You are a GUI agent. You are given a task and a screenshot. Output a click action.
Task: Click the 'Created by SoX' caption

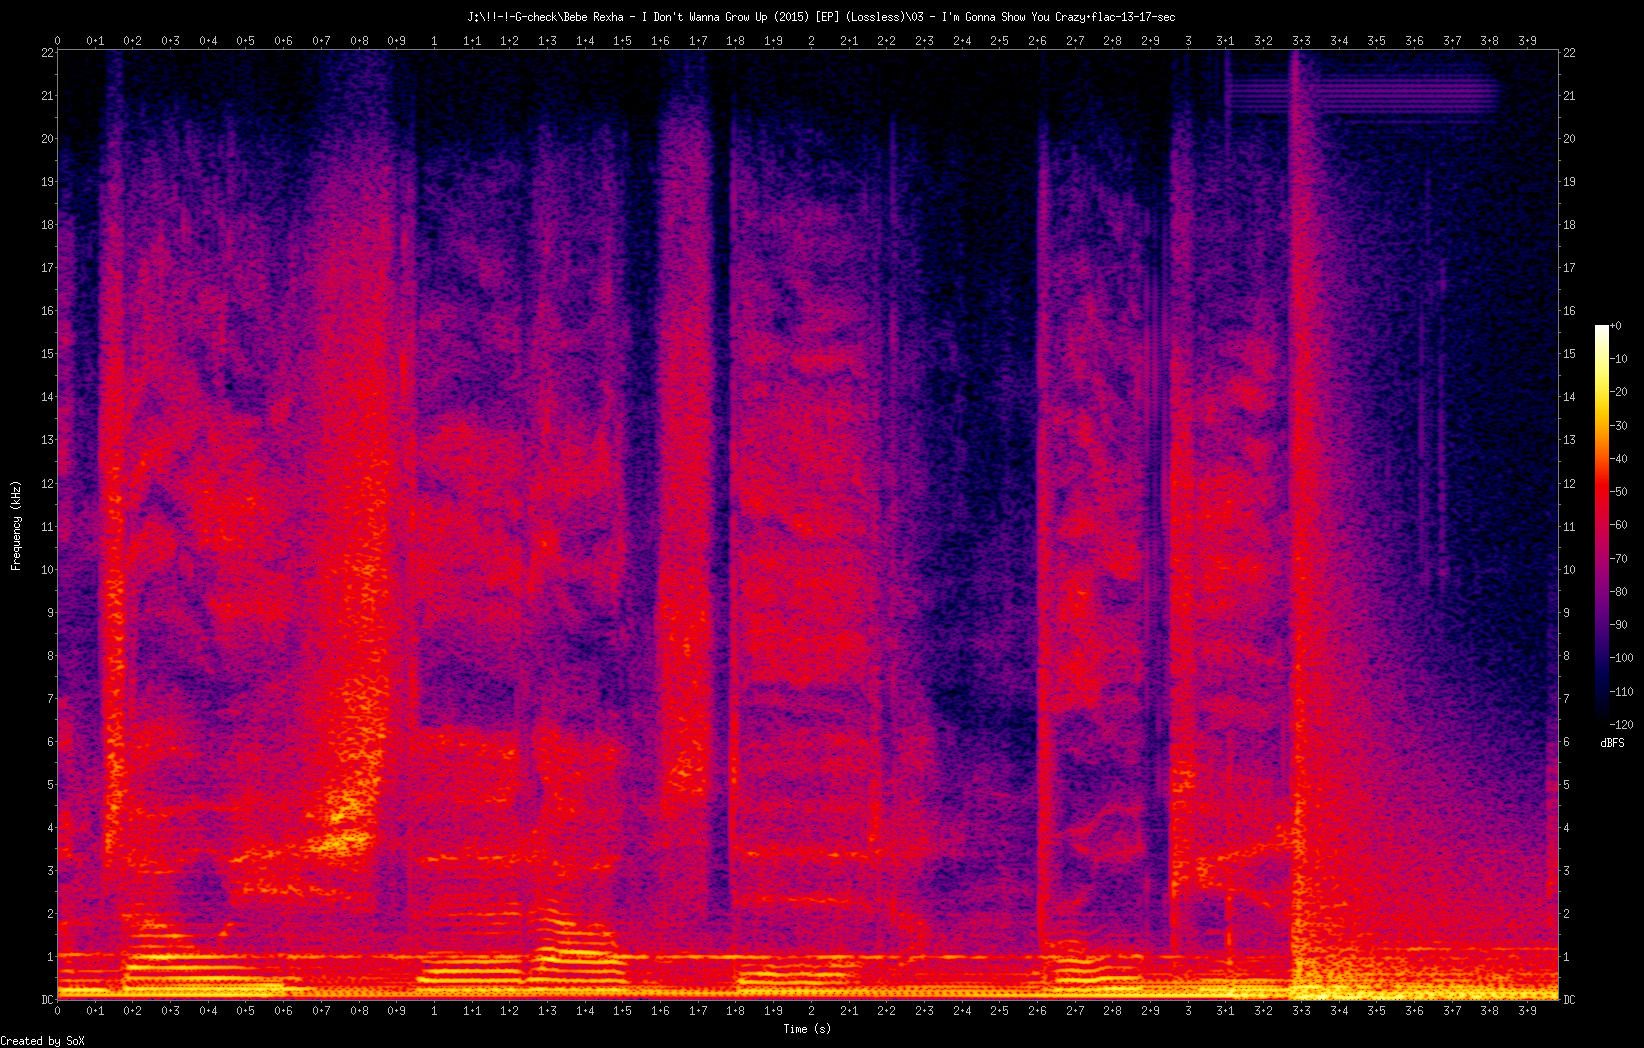coord(42,1041)
